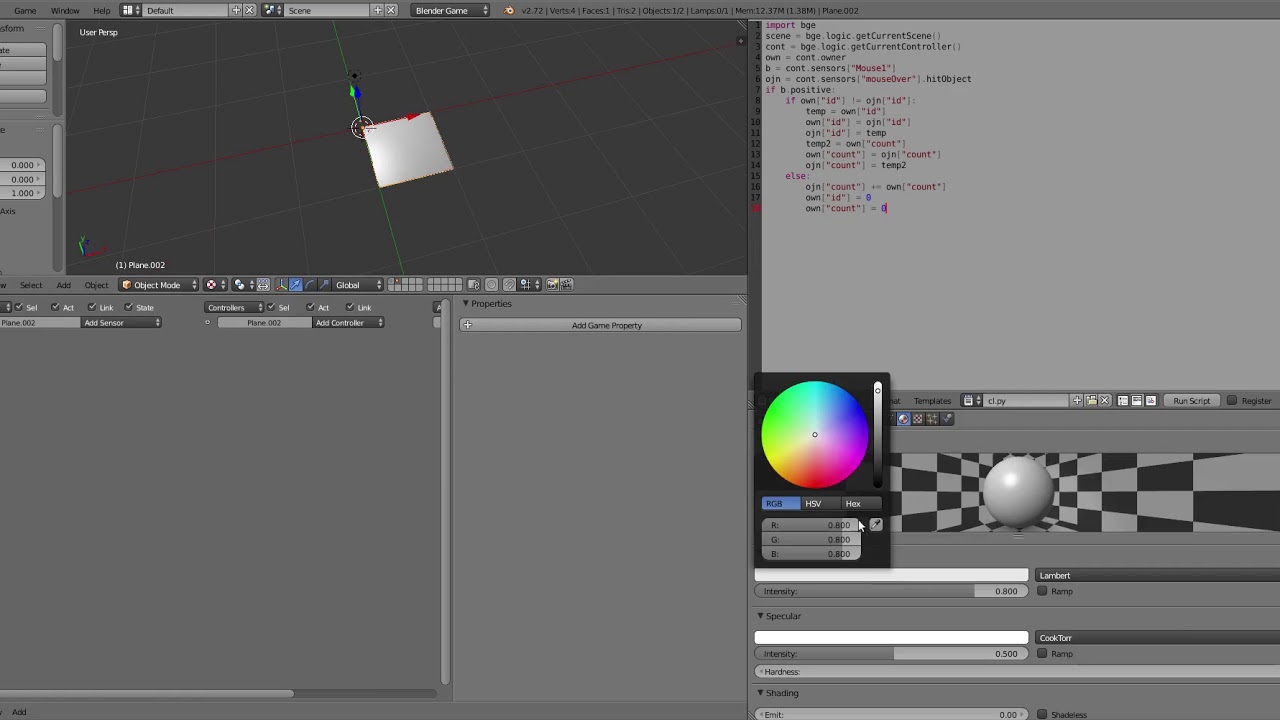Toggle sensors State checkbox
1280x720 pixels.
(x=129, y=307)
